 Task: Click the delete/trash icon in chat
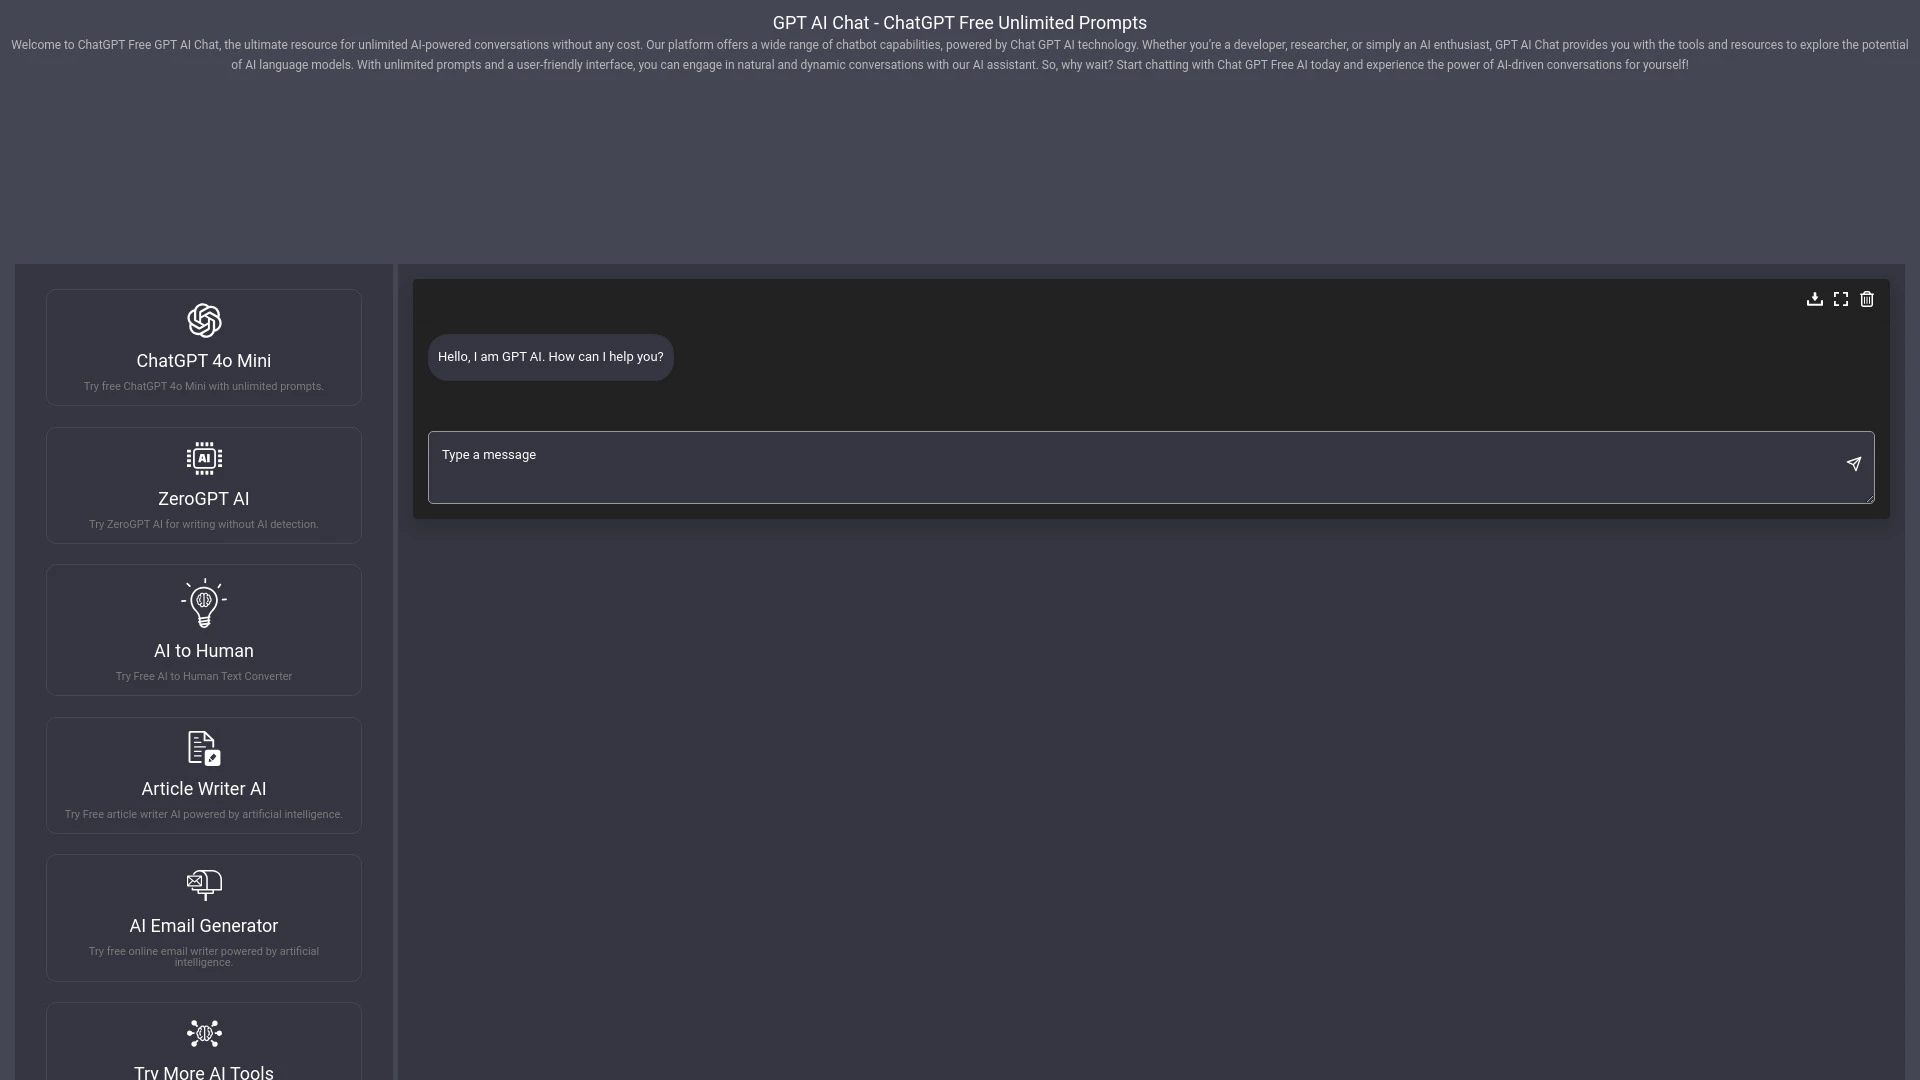click(1867, 299)
